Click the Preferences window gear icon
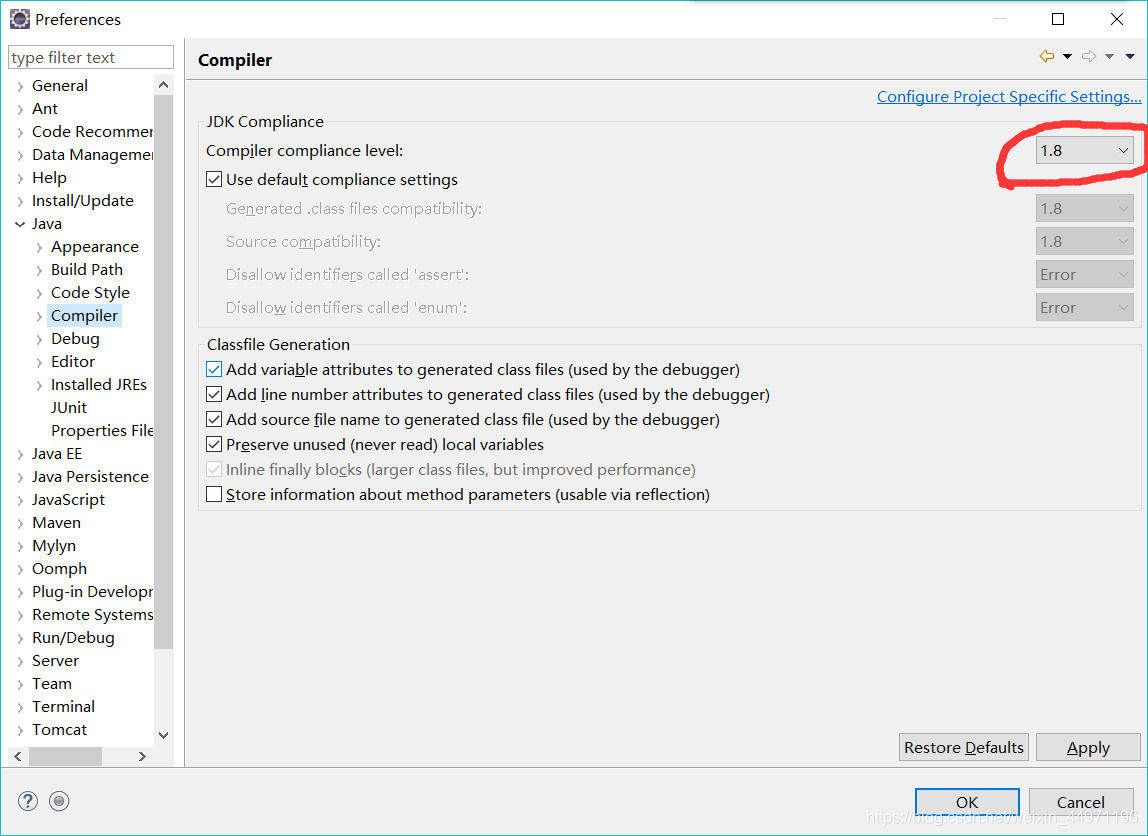Screen dimensions: 1148x836 coord(20,19)
